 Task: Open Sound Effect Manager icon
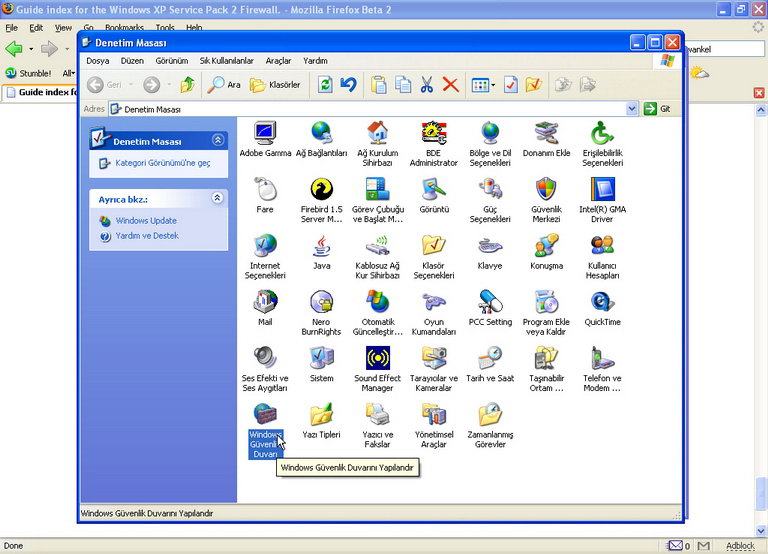point(378,359)
